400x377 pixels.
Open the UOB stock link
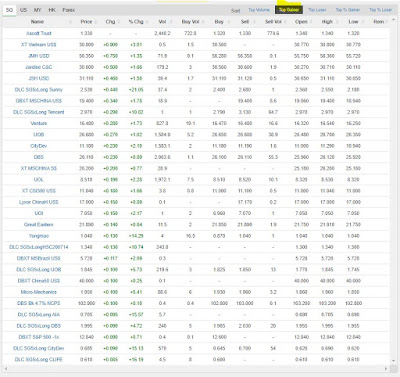point(39,135)
